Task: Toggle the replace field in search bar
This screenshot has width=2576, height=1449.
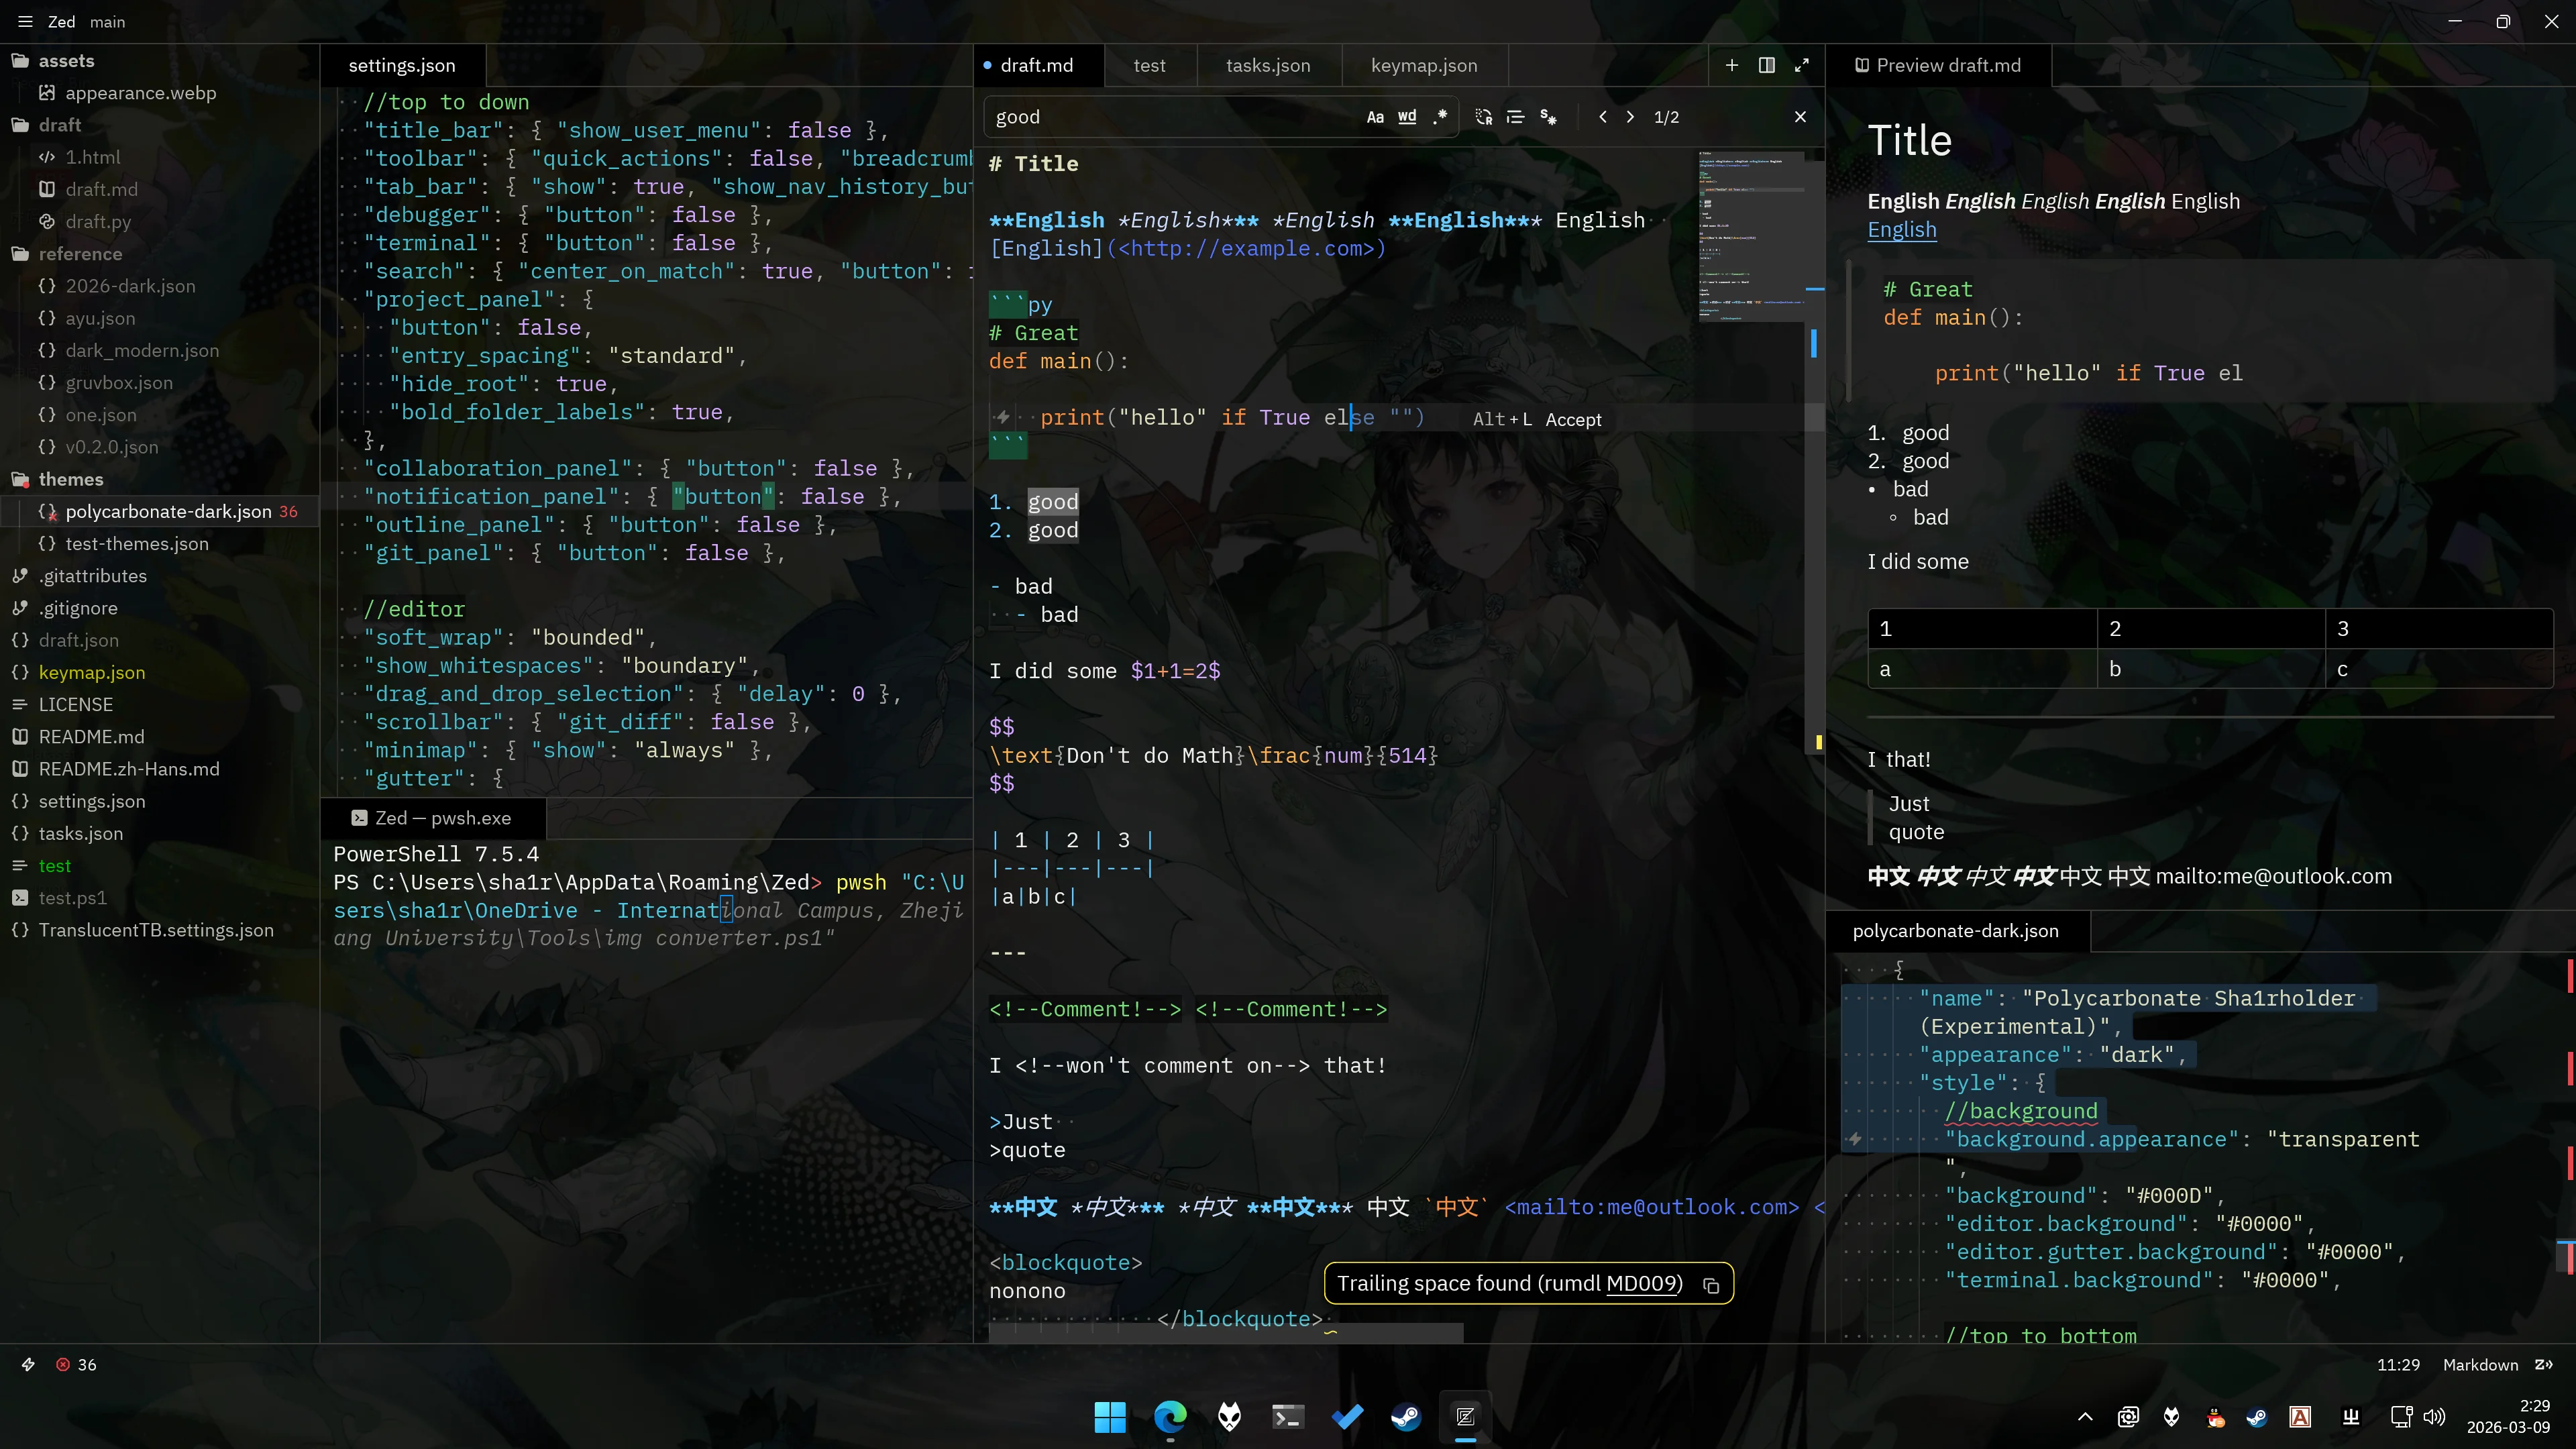Action: click(x=1483, y=117)
